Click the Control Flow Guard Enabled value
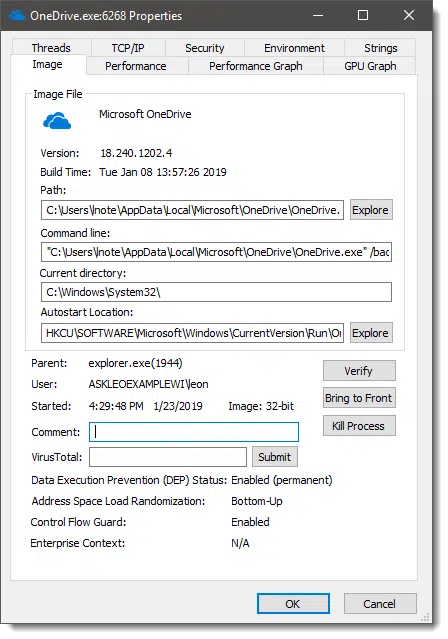The height and width of the screenshot is (639, 448). 250,522
